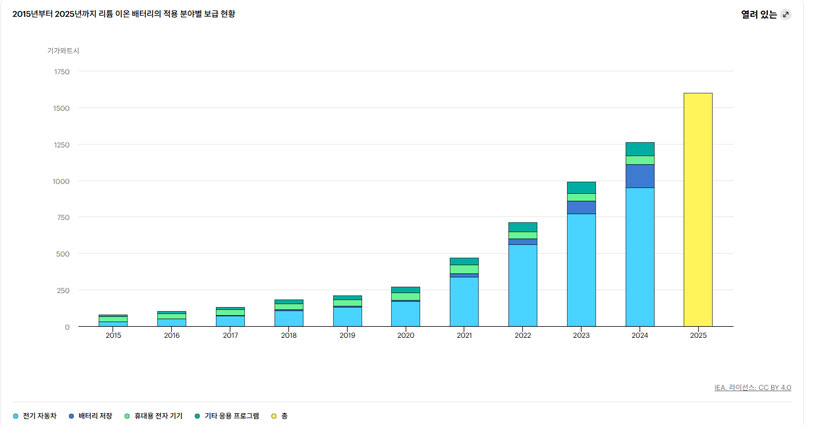Click the 2018 stacked bar
Image resolution: width=827 pixels, height=445 pixels.
click(289, 313)
